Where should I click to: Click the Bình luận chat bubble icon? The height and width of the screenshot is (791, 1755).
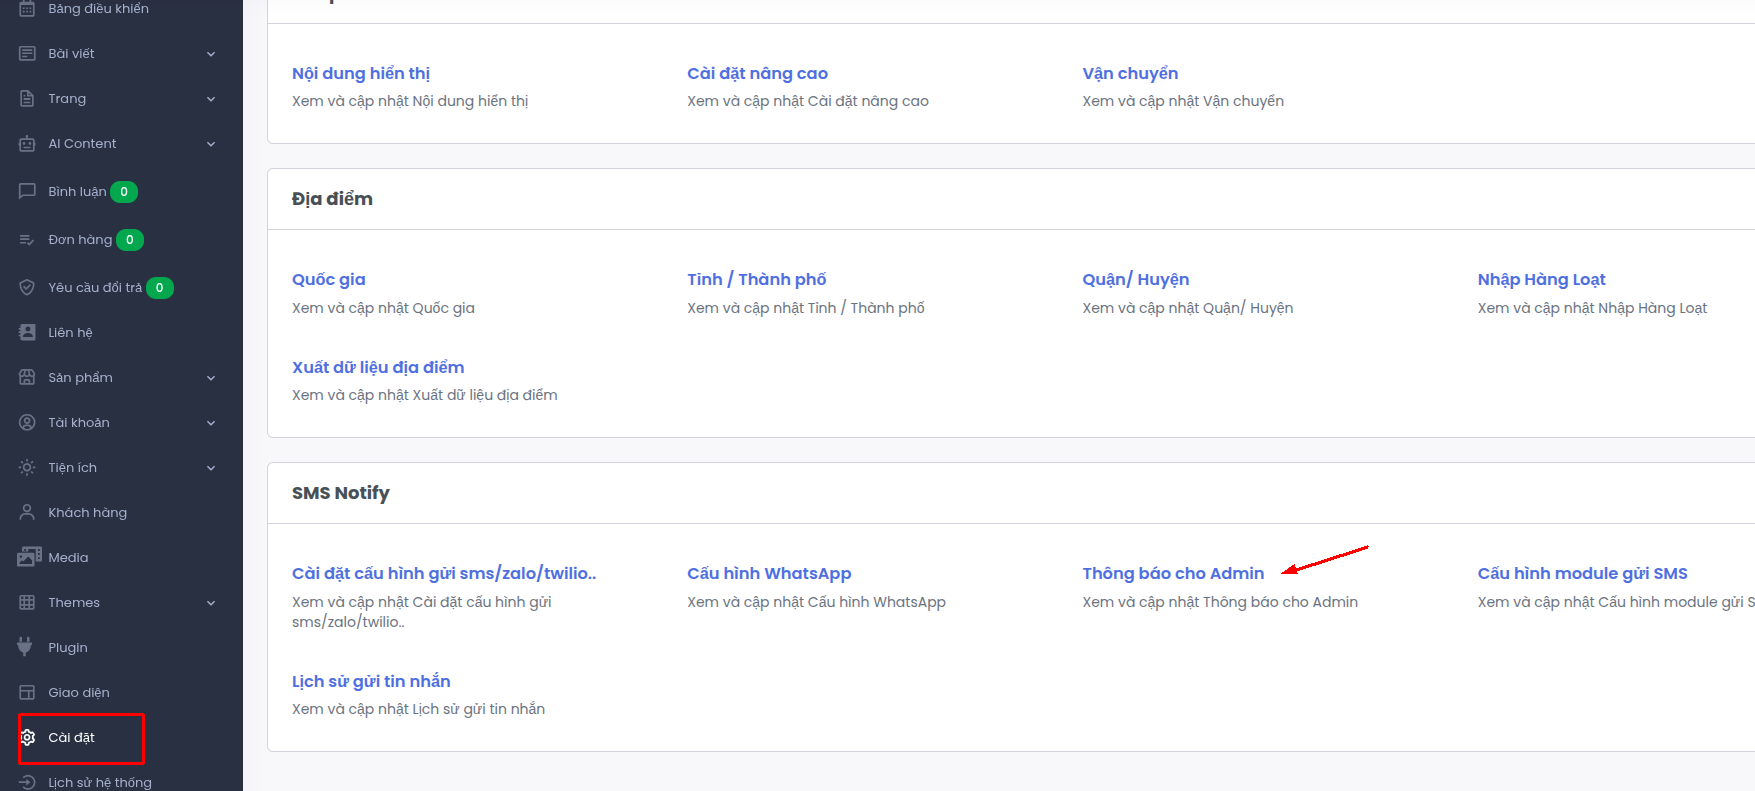point(27,191)
